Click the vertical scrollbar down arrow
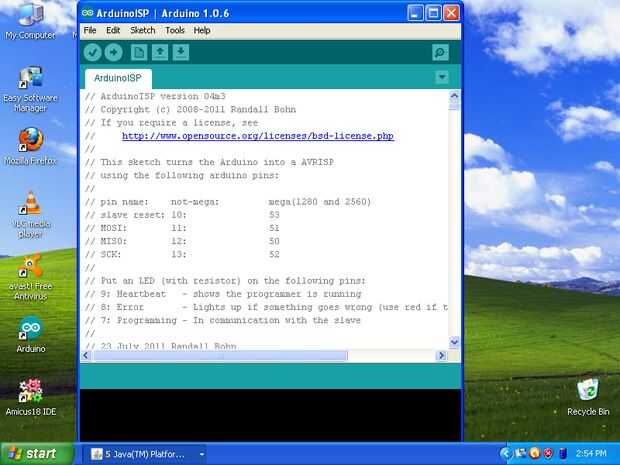Viewport: 620px width, 465px height. point(454,341)
